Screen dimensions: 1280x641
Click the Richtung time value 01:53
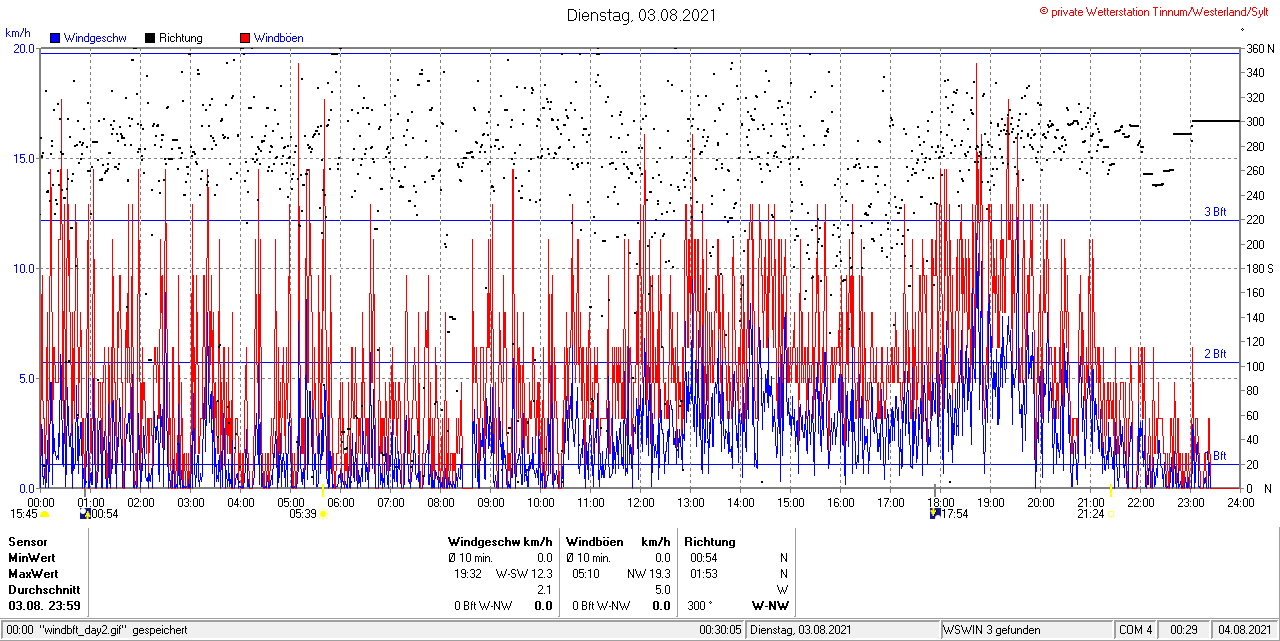coord(703,574)
